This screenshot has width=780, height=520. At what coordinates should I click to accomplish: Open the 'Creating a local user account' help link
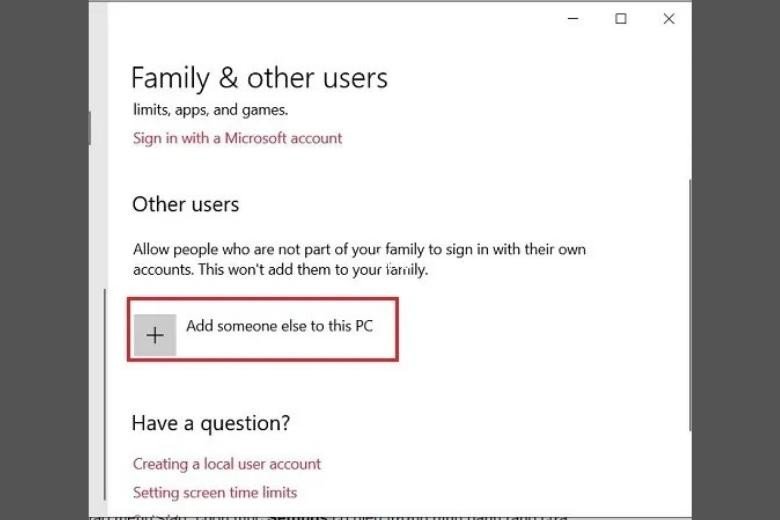[227, 464]
